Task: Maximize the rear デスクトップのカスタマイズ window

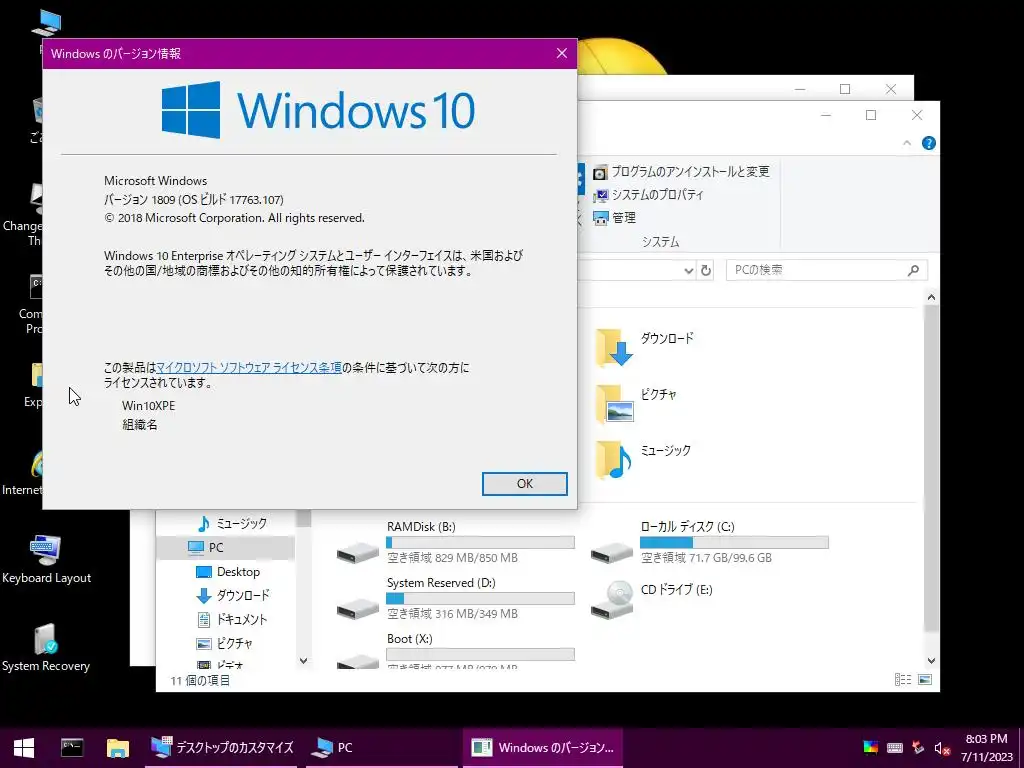Action: pyautogui.click(x=845, y=89)
